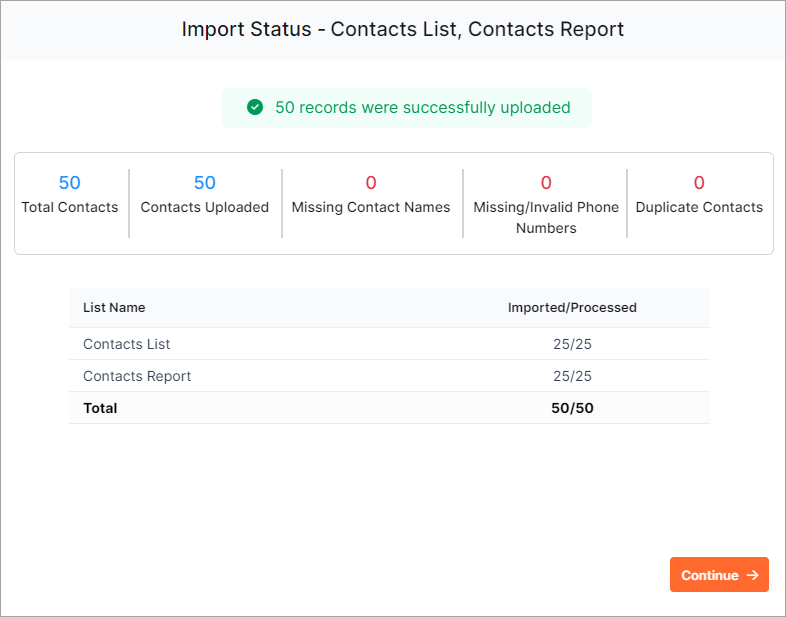Click the orange Continue button

pyautogui.click(x=719, y=574)
